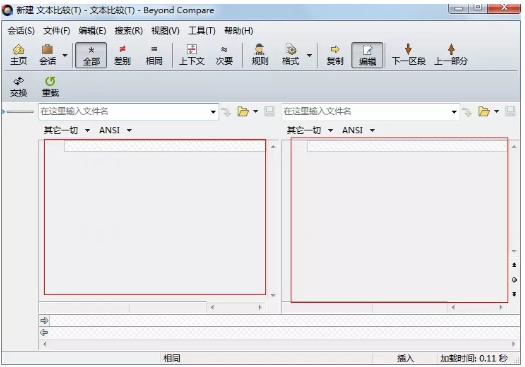The image size is (525, 367).
Task: Toggle the 上下文 context display
Action: coord(192,55)
